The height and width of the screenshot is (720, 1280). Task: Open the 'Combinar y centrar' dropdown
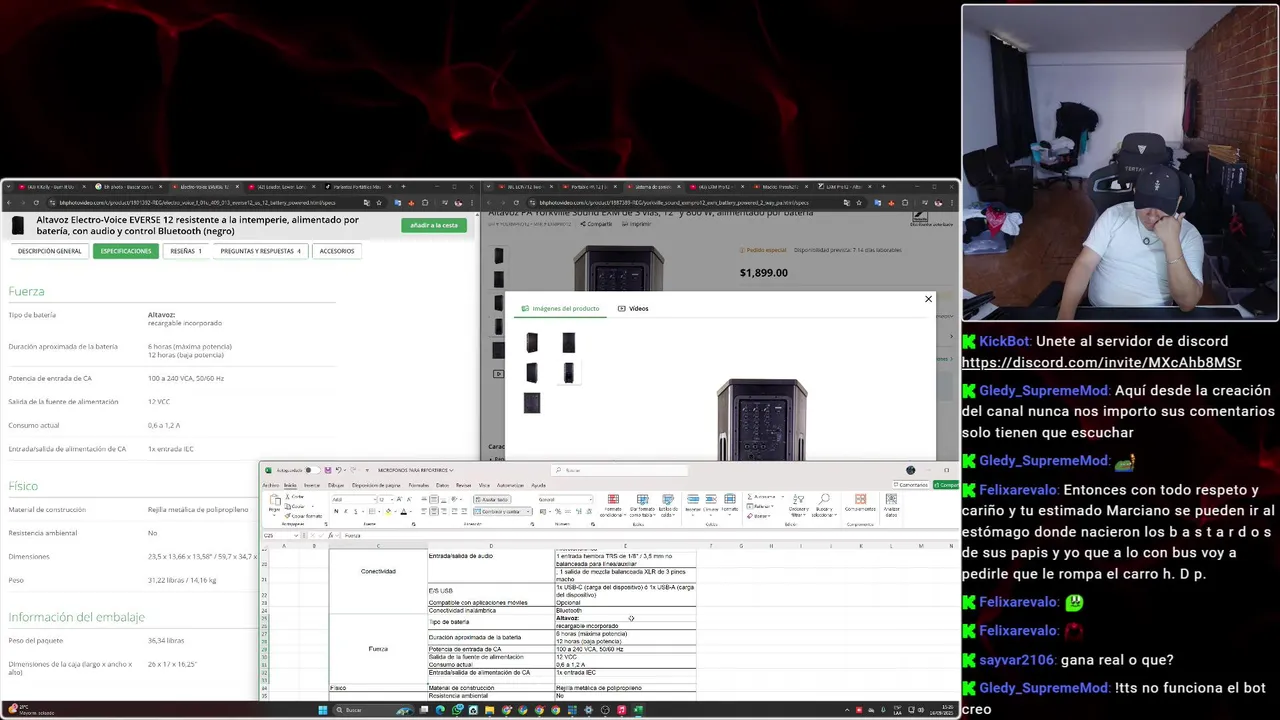pos(528,511)
